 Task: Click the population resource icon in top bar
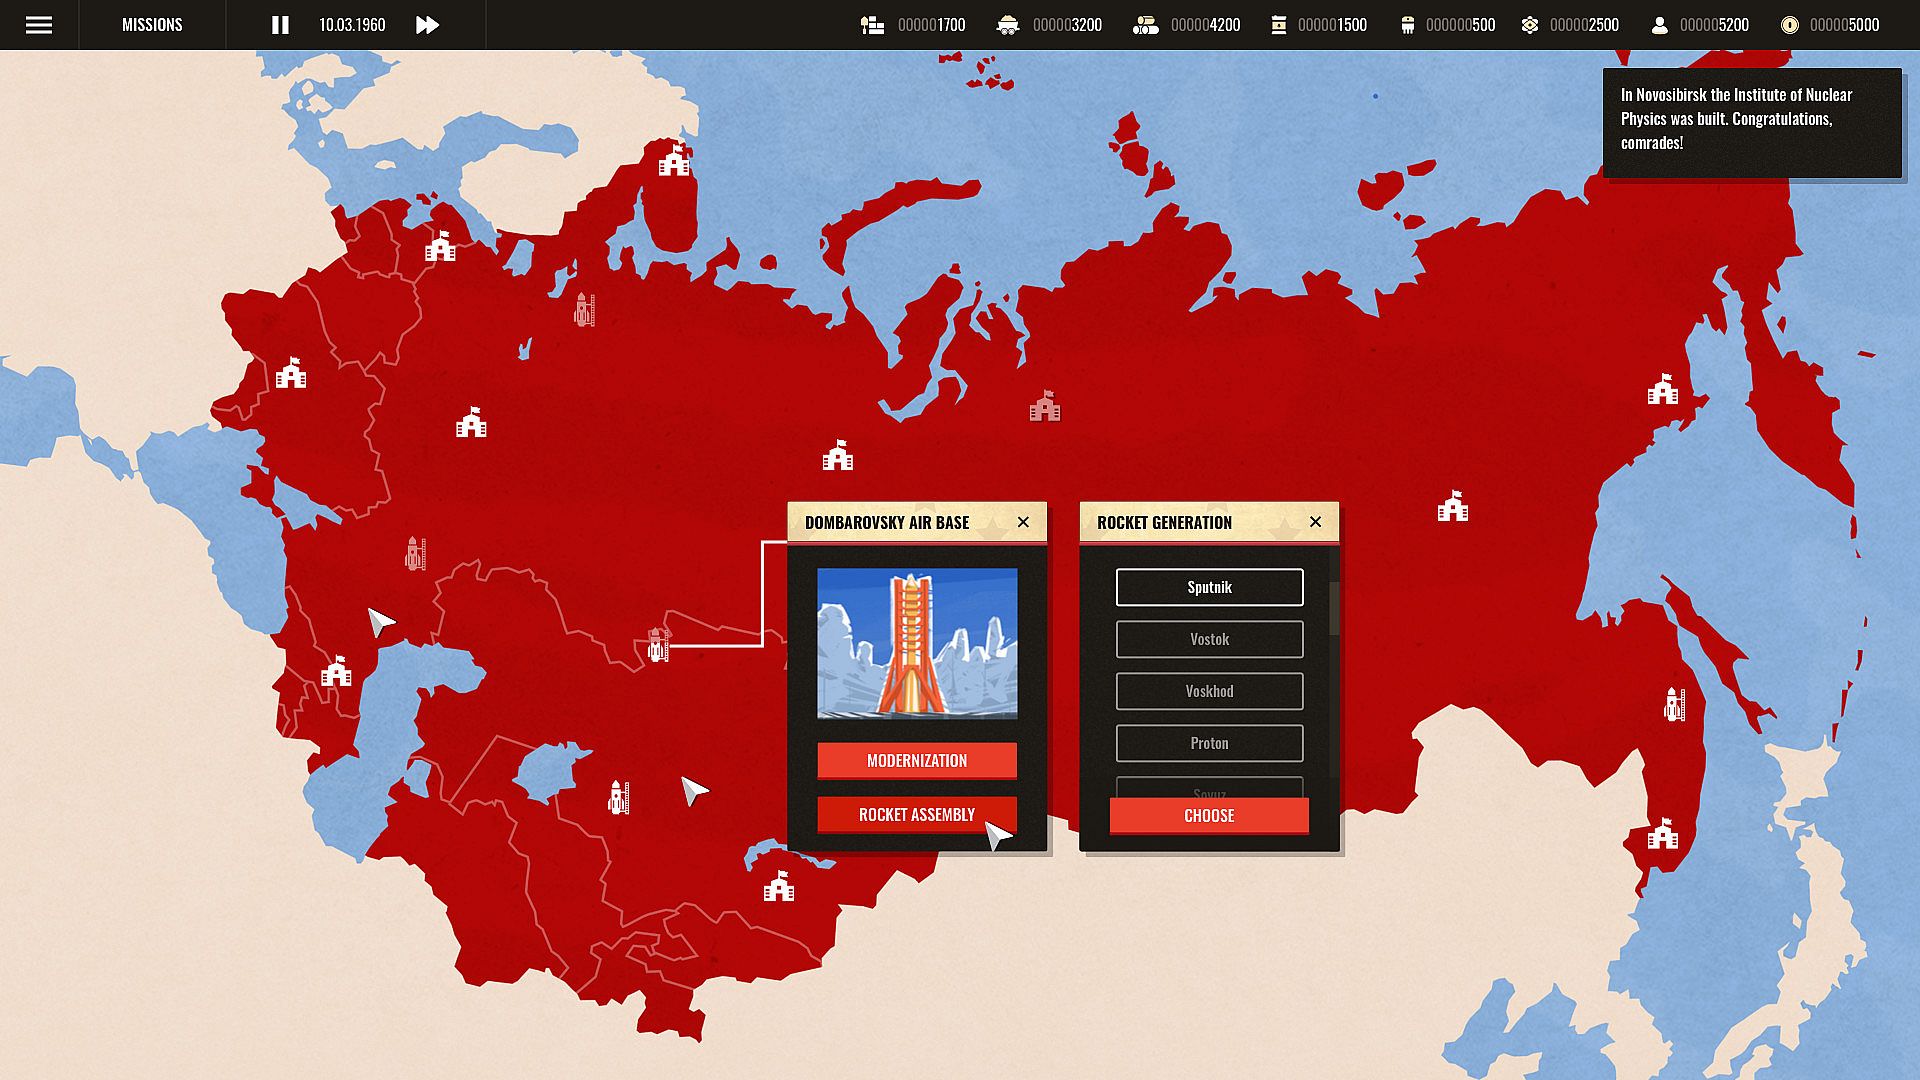pos(1659,25)
